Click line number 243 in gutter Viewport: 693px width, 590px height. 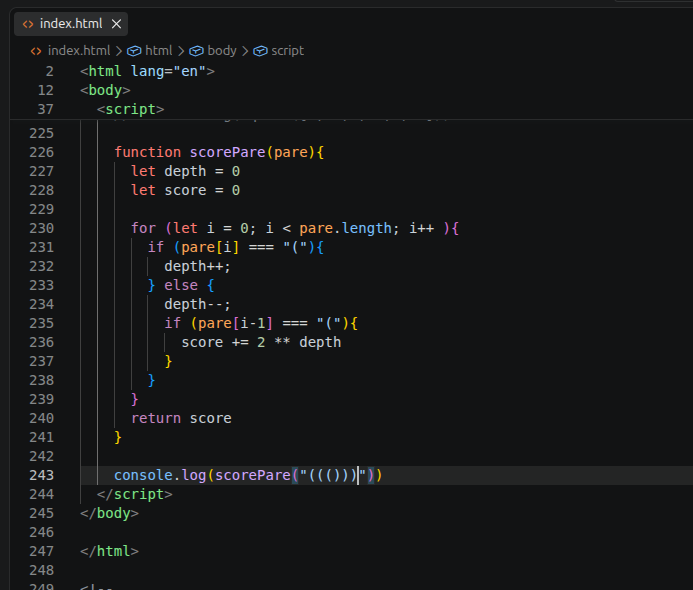41,475
